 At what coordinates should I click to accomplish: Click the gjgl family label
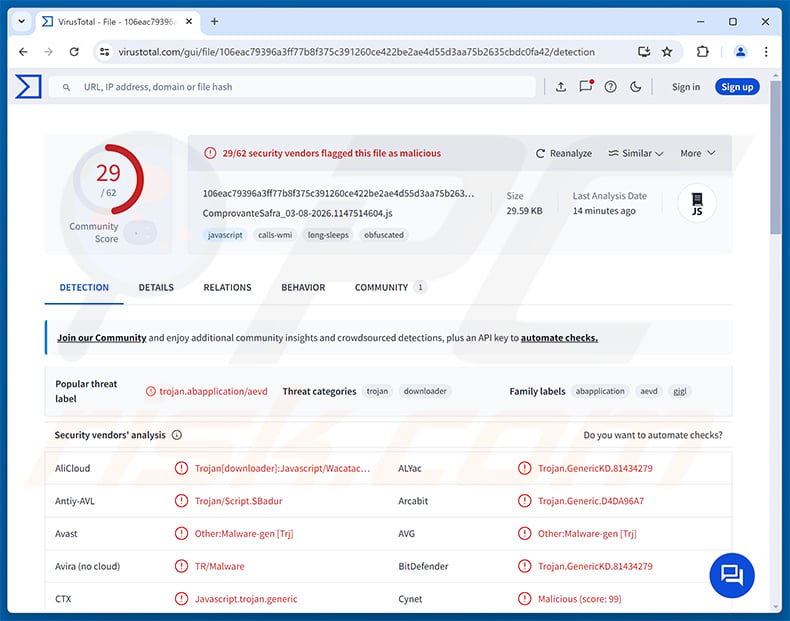[x=680, y=391]
